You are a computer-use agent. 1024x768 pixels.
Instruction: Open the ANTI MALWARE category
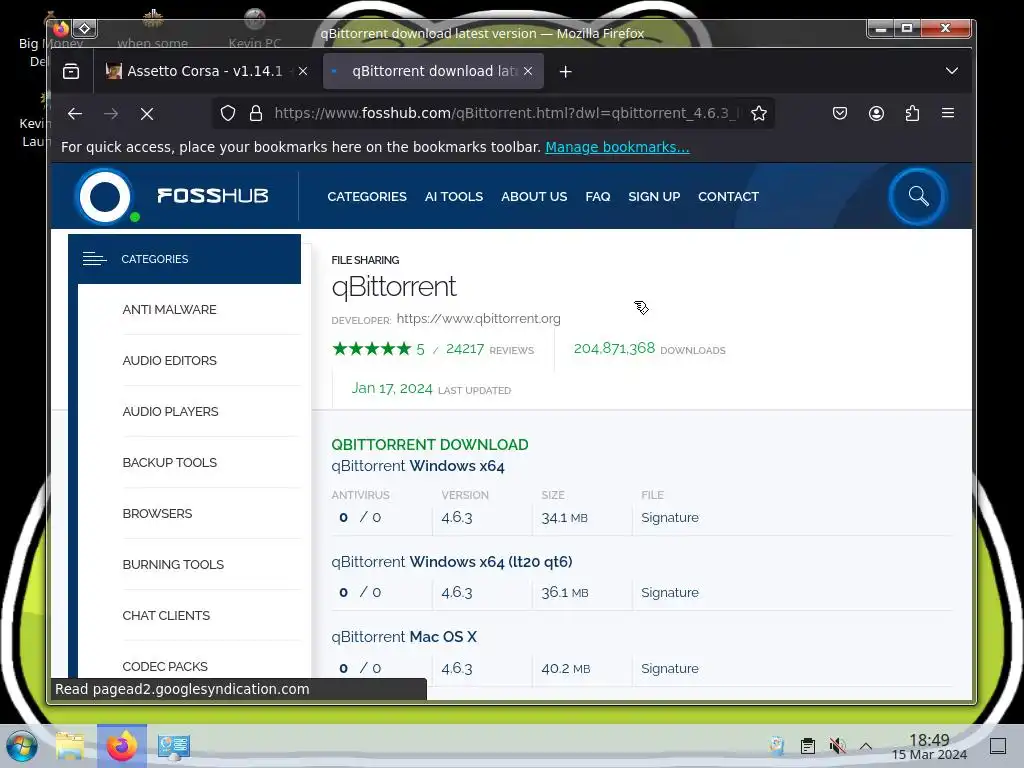coord(169,310)
